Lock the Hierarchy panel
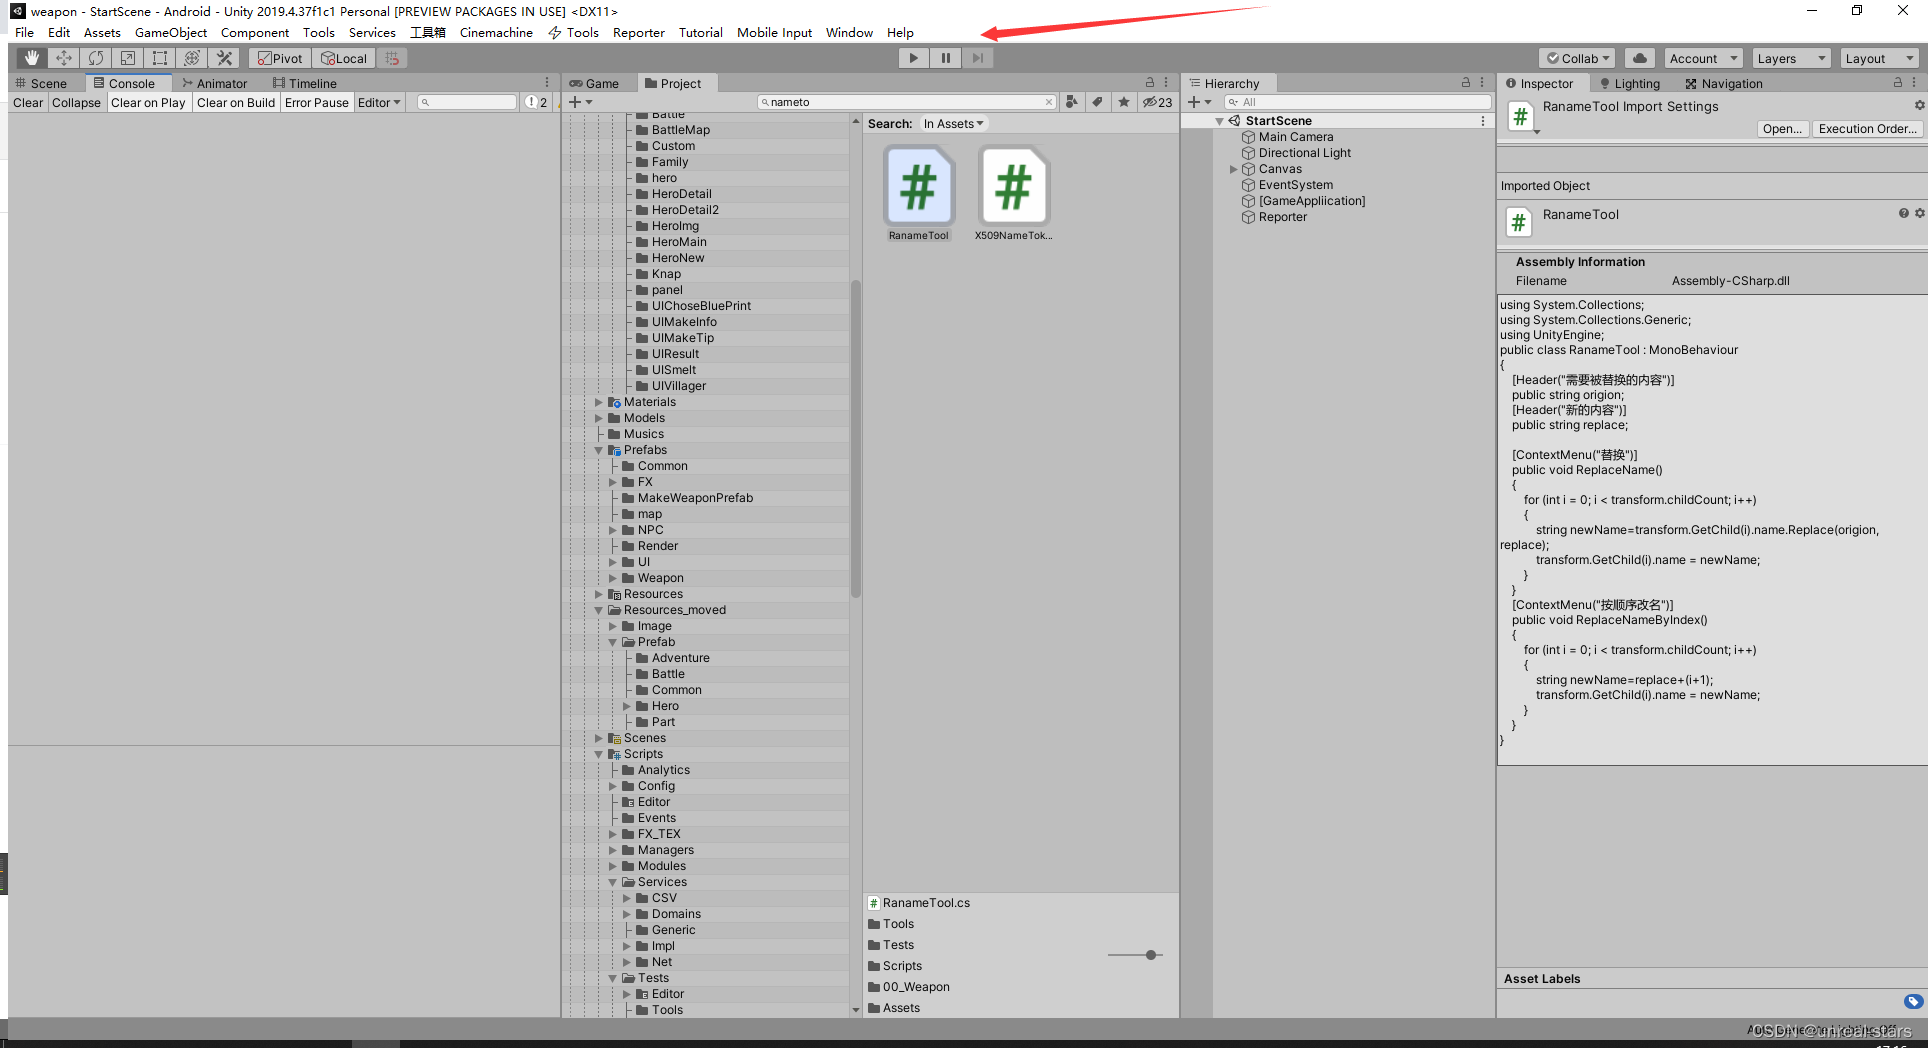The image size is (1928, 1048). [x=1466, y=83]
